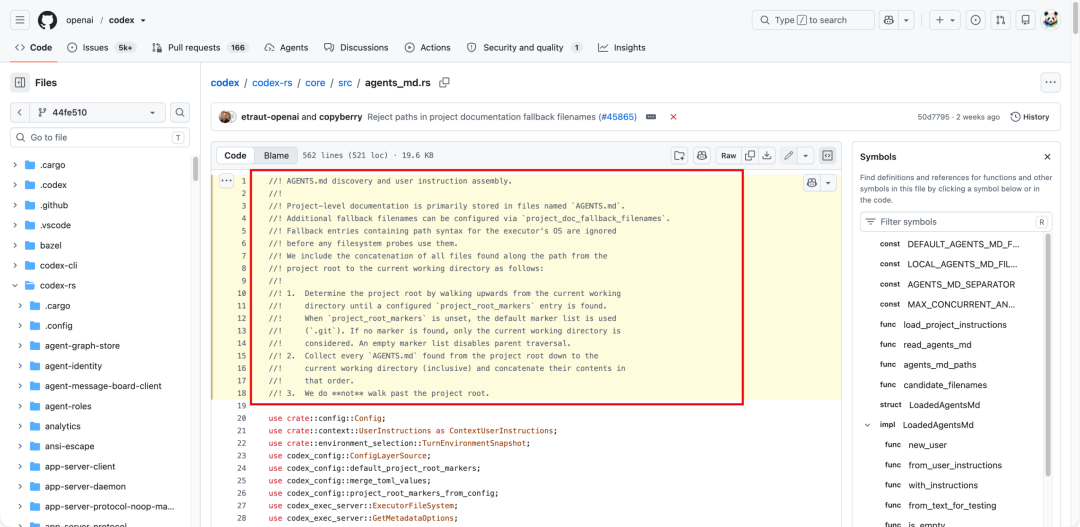Go back with the arrow beside the branch selector

pos(19,112)
